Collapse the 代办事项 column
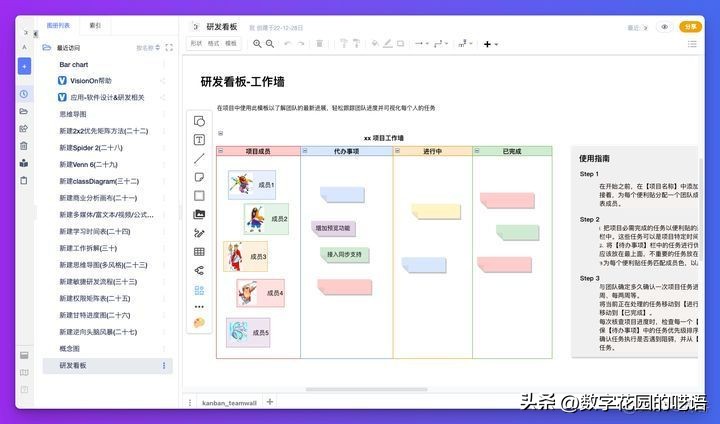Screen dimensions: 720x424 (304, 151)
